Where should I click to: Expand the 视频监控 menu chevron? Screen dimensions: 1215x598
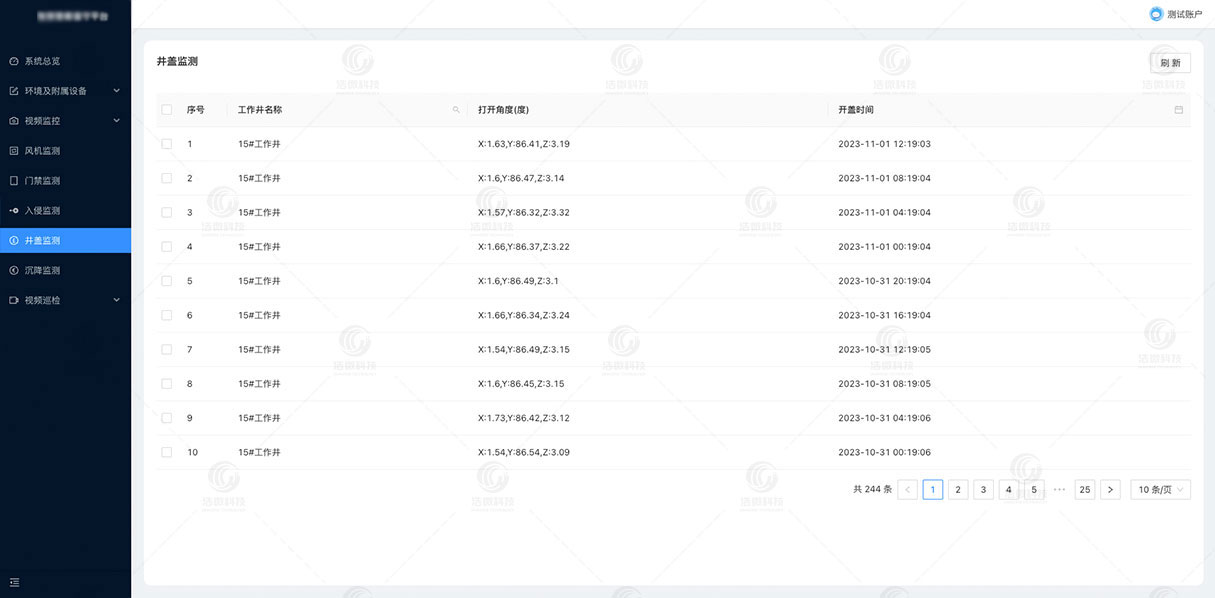(116, 121)
